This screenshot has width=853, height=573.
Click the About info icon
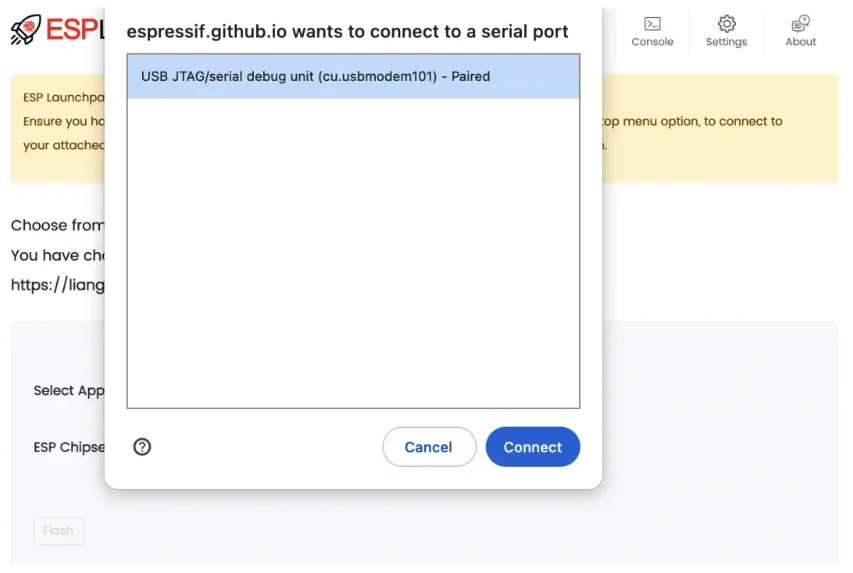pyautogui.click(x=800, y=24)
